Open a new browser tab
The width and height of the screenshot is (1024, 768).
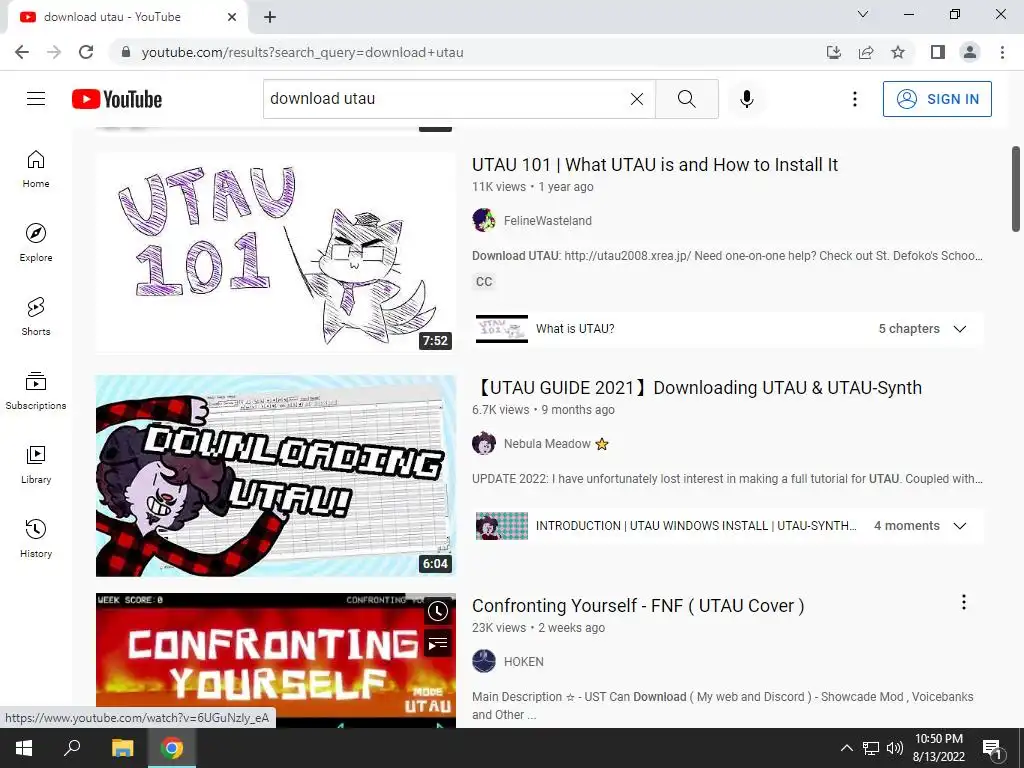(x=270, y=17)
